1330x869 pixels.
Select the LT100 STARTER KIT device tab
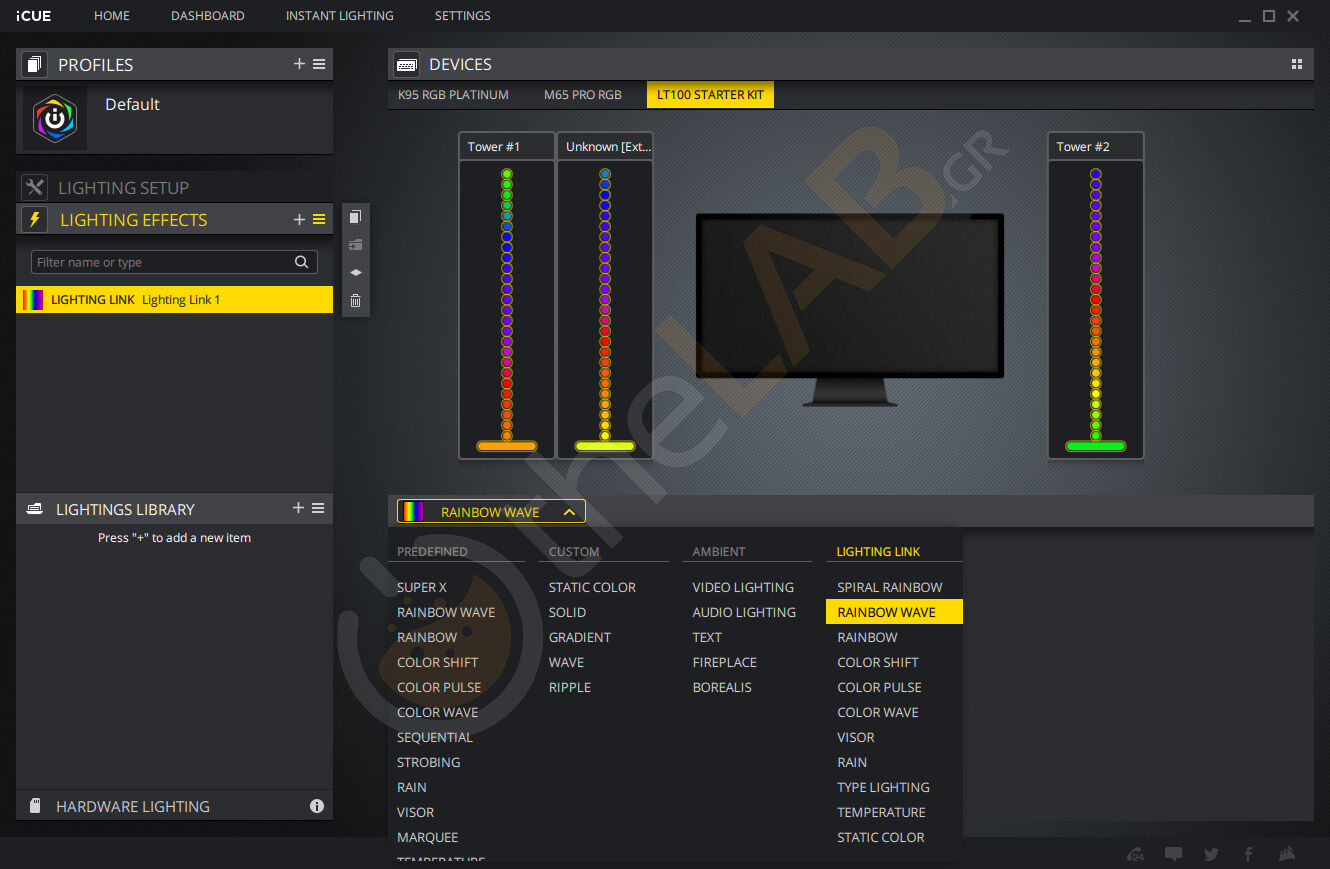tap(710, 95)
